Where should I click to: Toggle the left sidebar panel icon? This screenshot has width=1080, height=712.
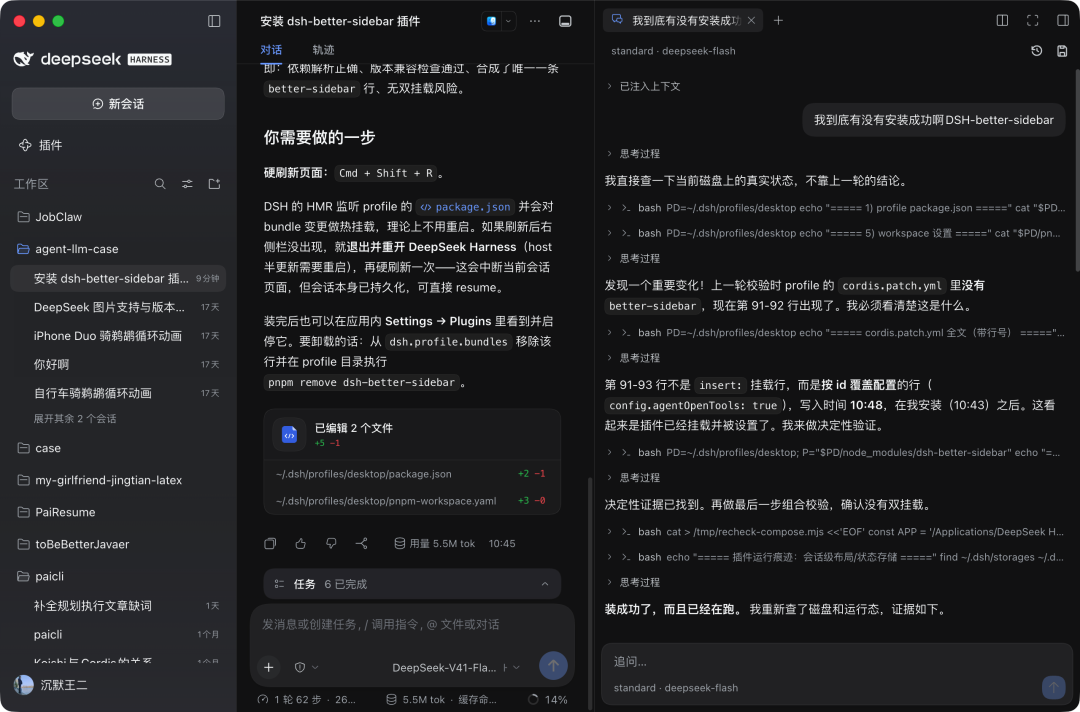(214, 21)
